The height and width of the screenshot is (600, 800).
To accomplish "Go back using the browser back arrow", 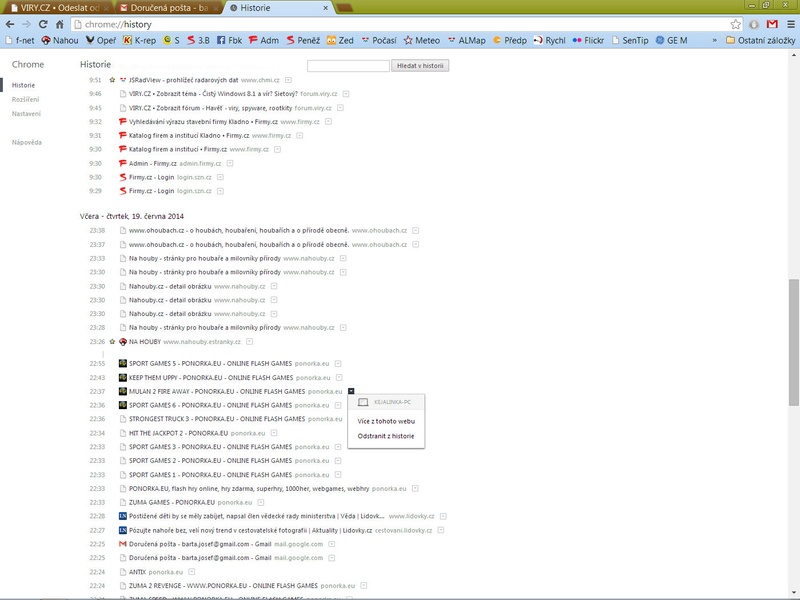I will point(9,23).
